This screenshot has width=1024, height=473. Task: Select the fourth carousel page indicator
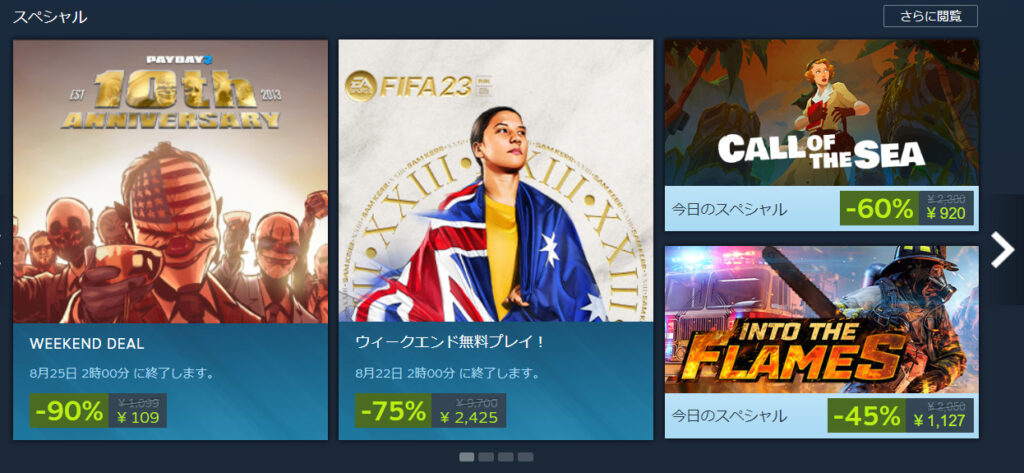pyautogui.click(x=525, y=457)
